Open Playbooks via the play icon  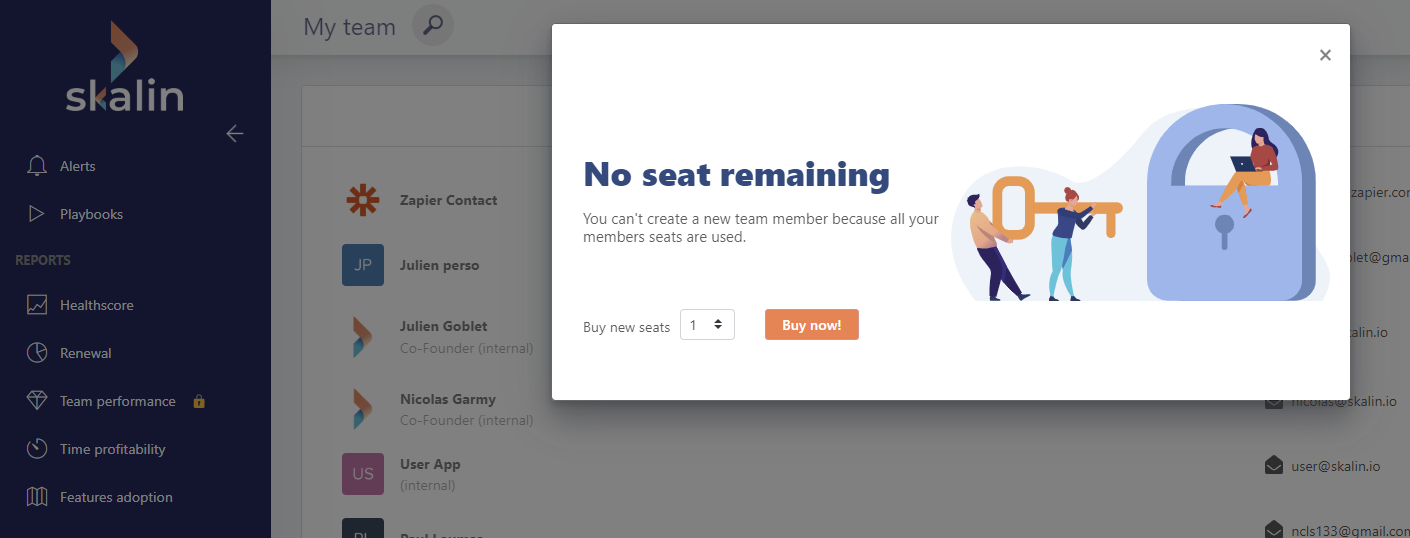[37, 214]
